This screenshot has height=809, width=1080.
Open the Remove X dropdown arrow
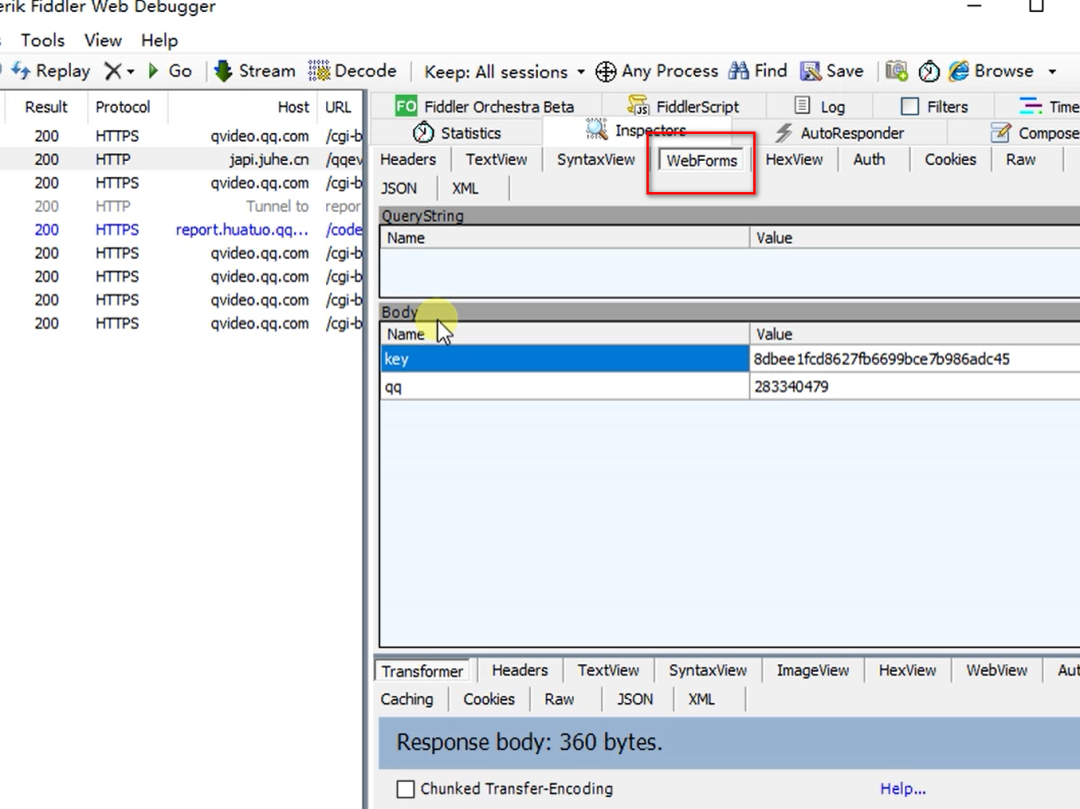pos(131,72)
